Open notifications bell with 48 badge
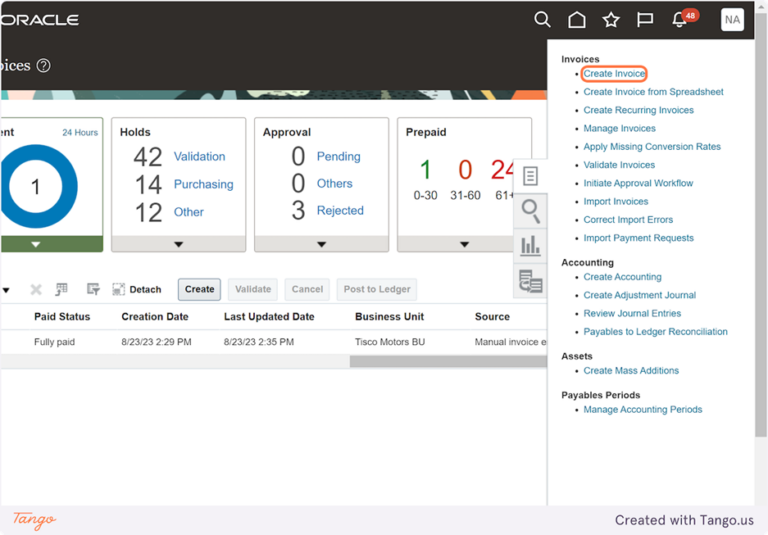768x535 pixels. click(x=684, y=19)
